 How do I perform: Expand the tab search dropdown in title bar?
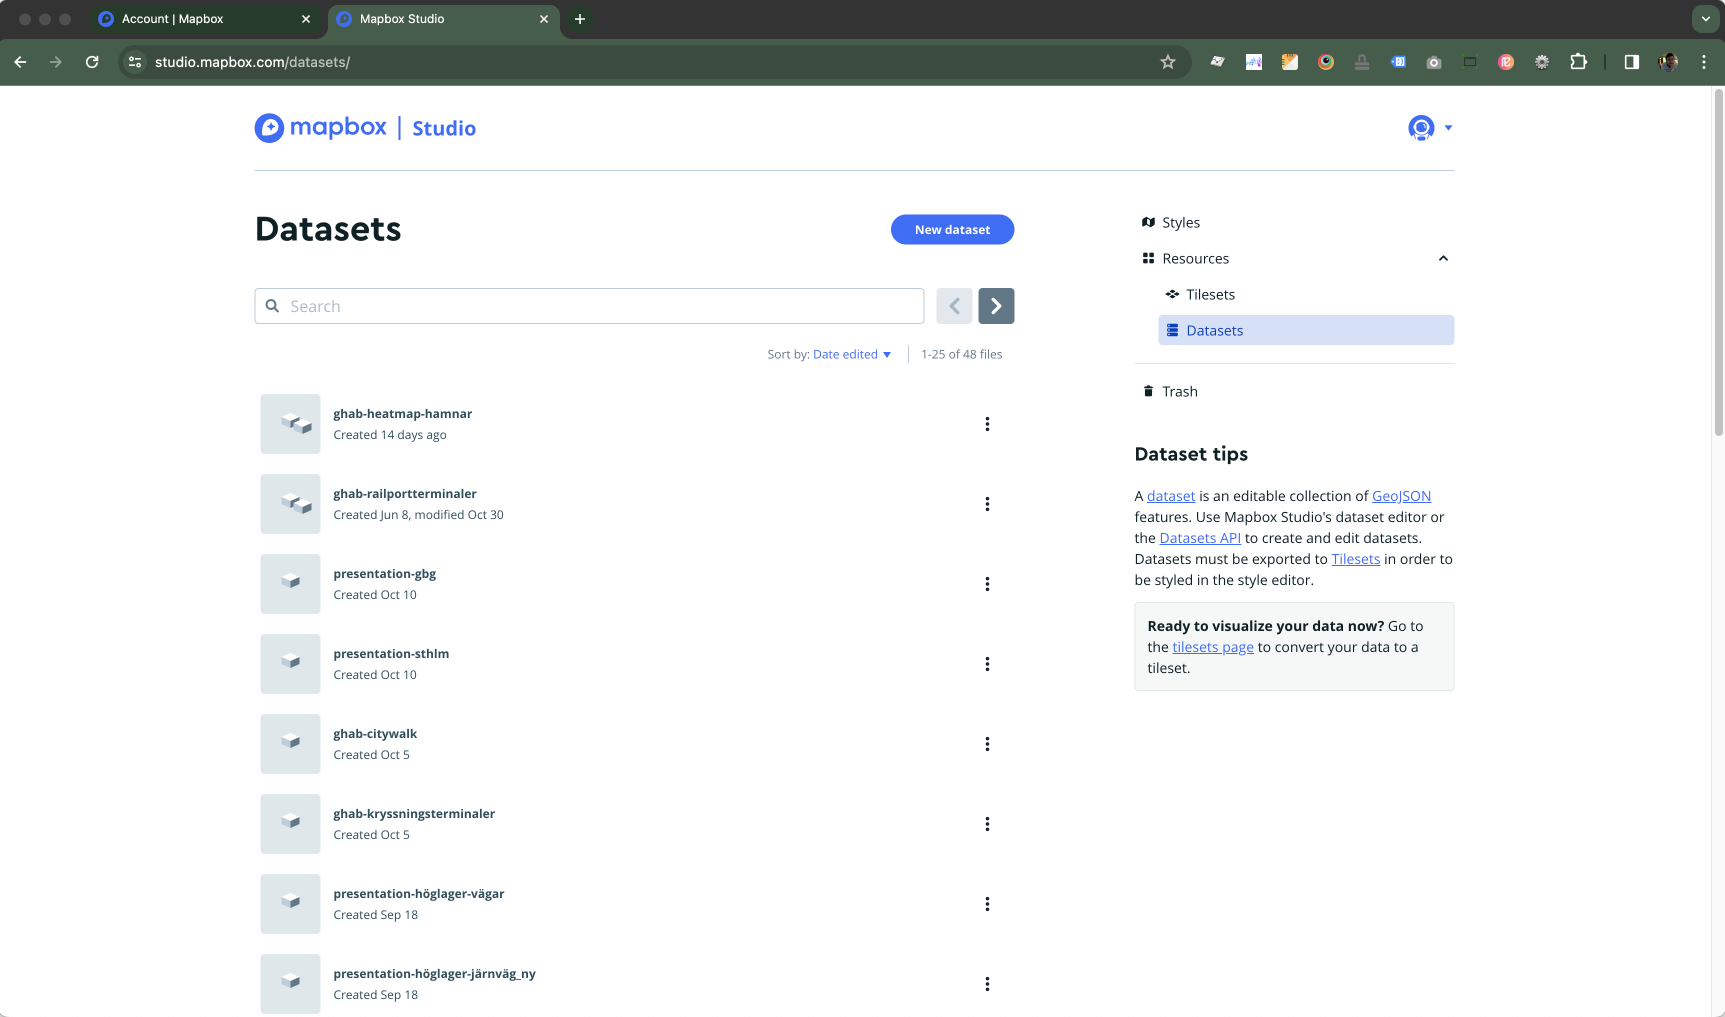pos(1705,19)
